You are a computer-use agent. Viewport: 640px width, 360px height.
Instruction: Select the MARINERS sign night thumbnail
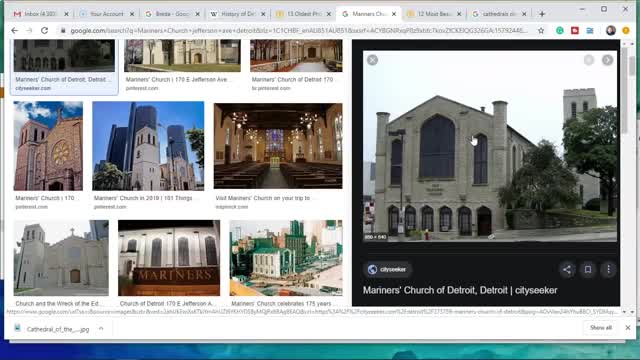[x=169, y=258]
